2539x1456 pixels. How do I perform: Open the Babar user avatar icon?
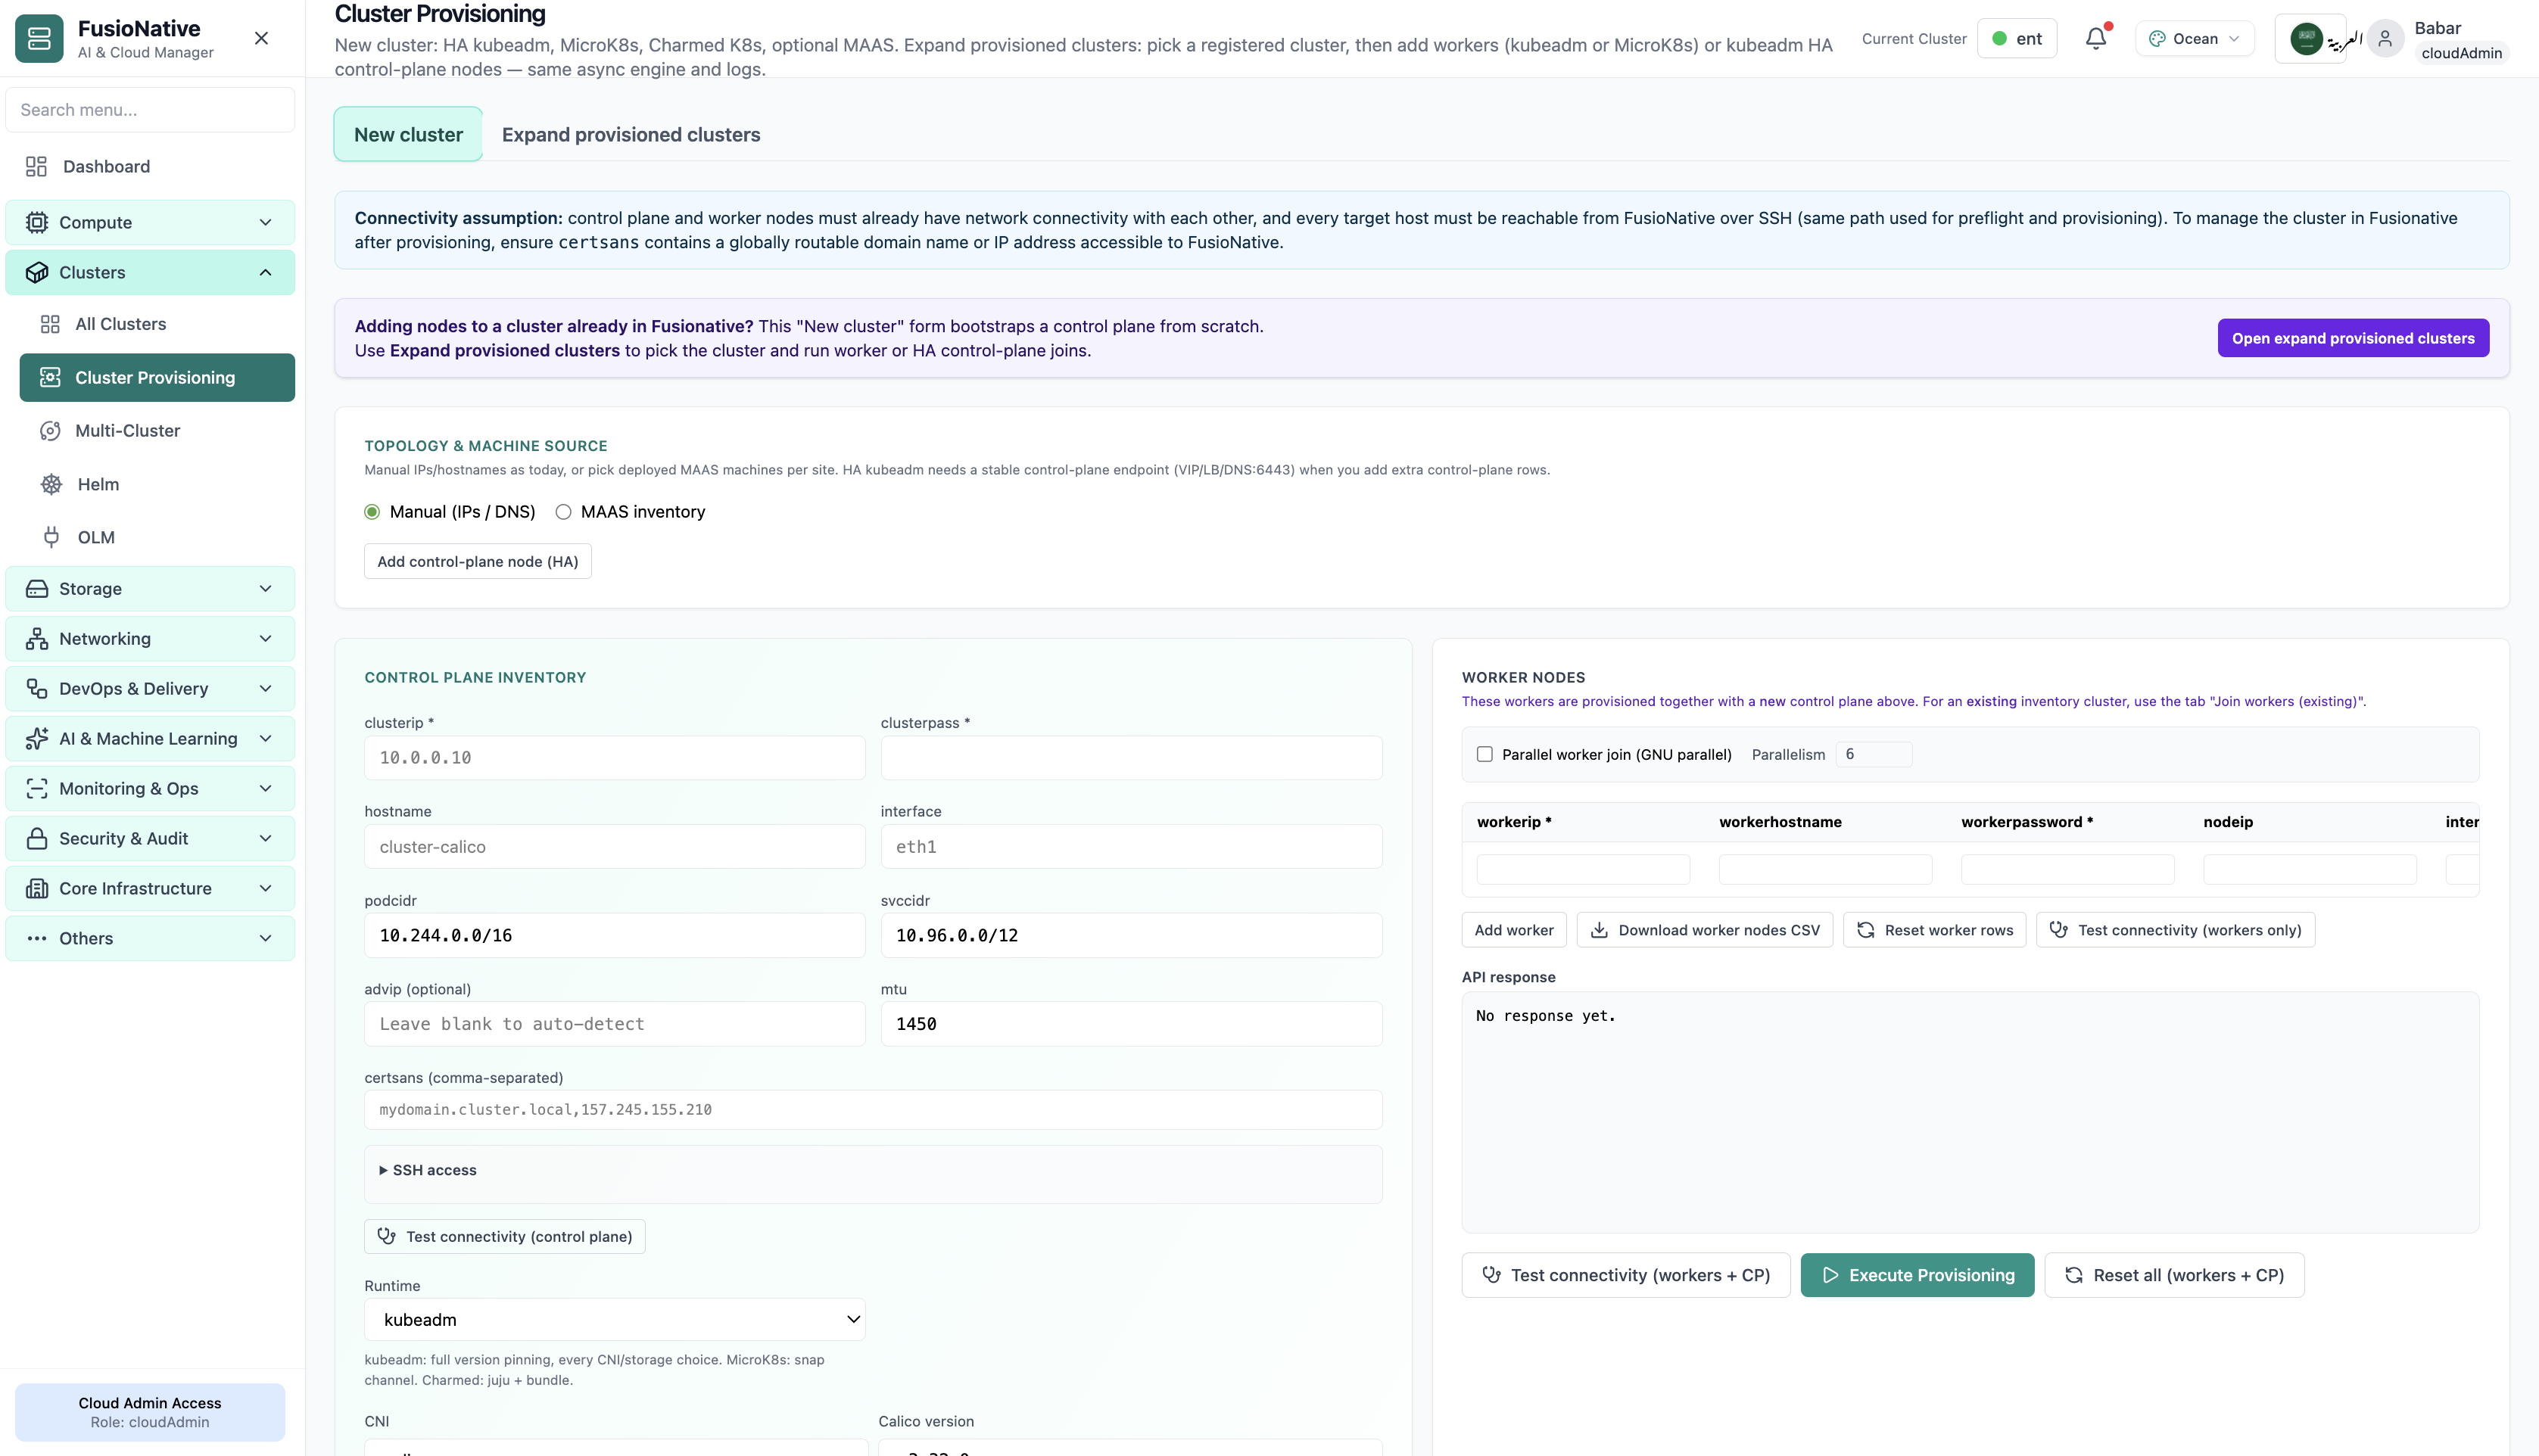[x=2385, y=39]
